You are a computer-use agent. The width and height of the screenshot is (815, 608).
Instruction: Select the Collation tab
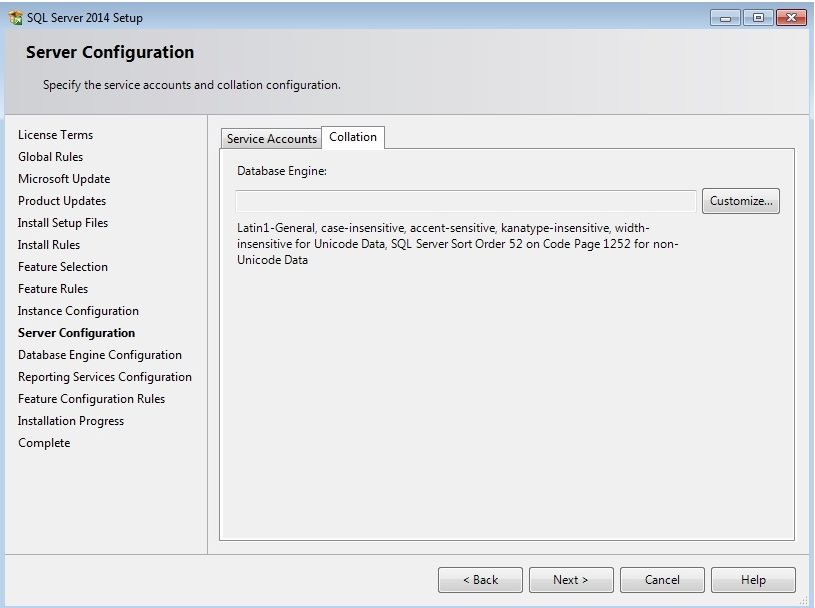click(353, 137)
